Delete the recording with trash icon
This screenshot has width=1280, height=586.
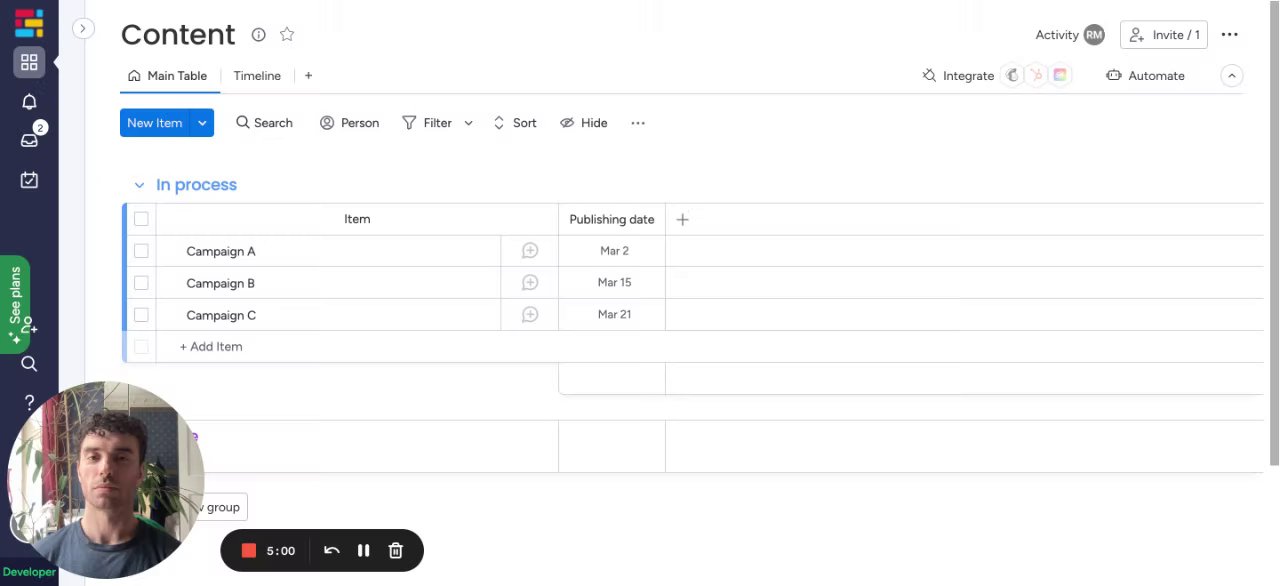395,550
